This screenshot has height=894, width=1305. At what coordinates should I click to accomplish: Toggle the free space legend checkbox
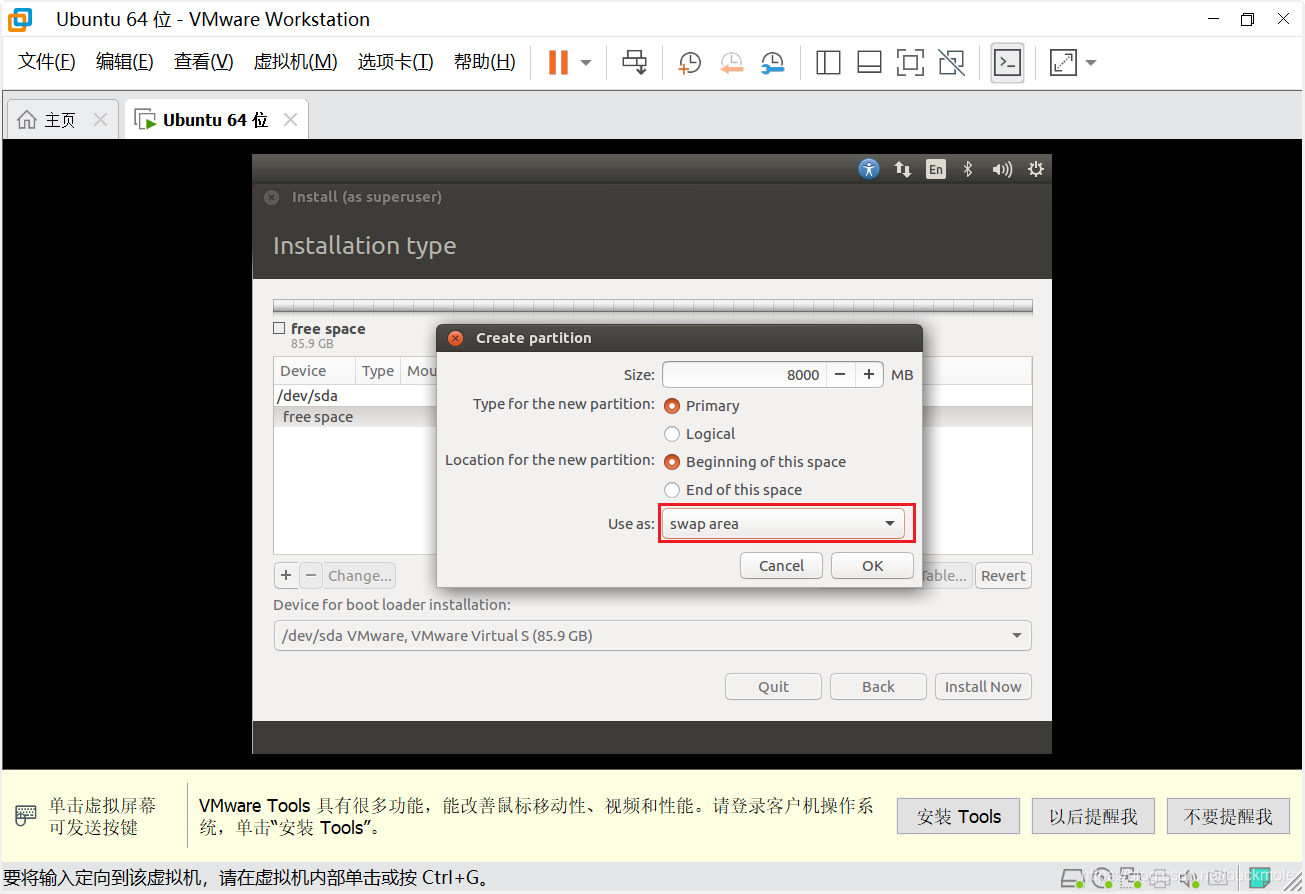coord(279,328)
